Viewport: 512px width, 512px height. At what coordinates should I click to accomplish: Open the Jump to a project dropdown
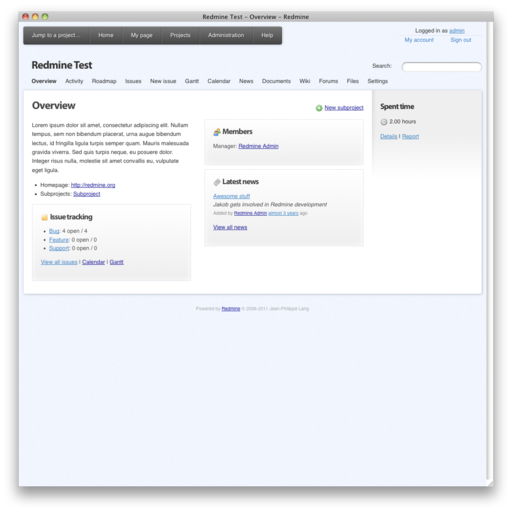point(56,35)
